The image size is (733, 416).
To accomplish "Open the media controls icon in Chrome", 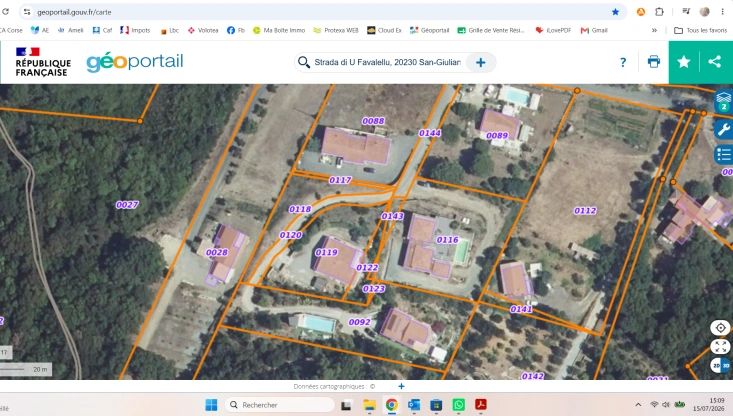I will tap(686, 12).
